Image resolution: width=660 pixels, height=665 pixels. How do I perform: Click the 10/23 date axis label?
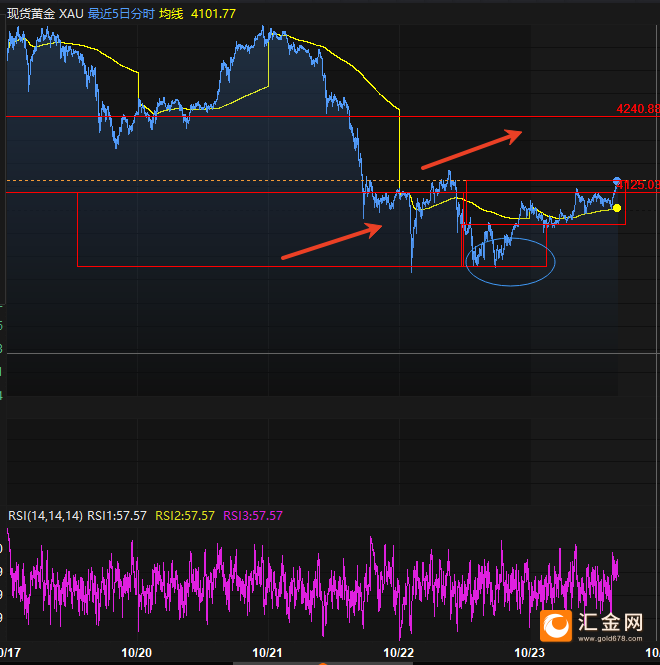click(x=529, y=653)
